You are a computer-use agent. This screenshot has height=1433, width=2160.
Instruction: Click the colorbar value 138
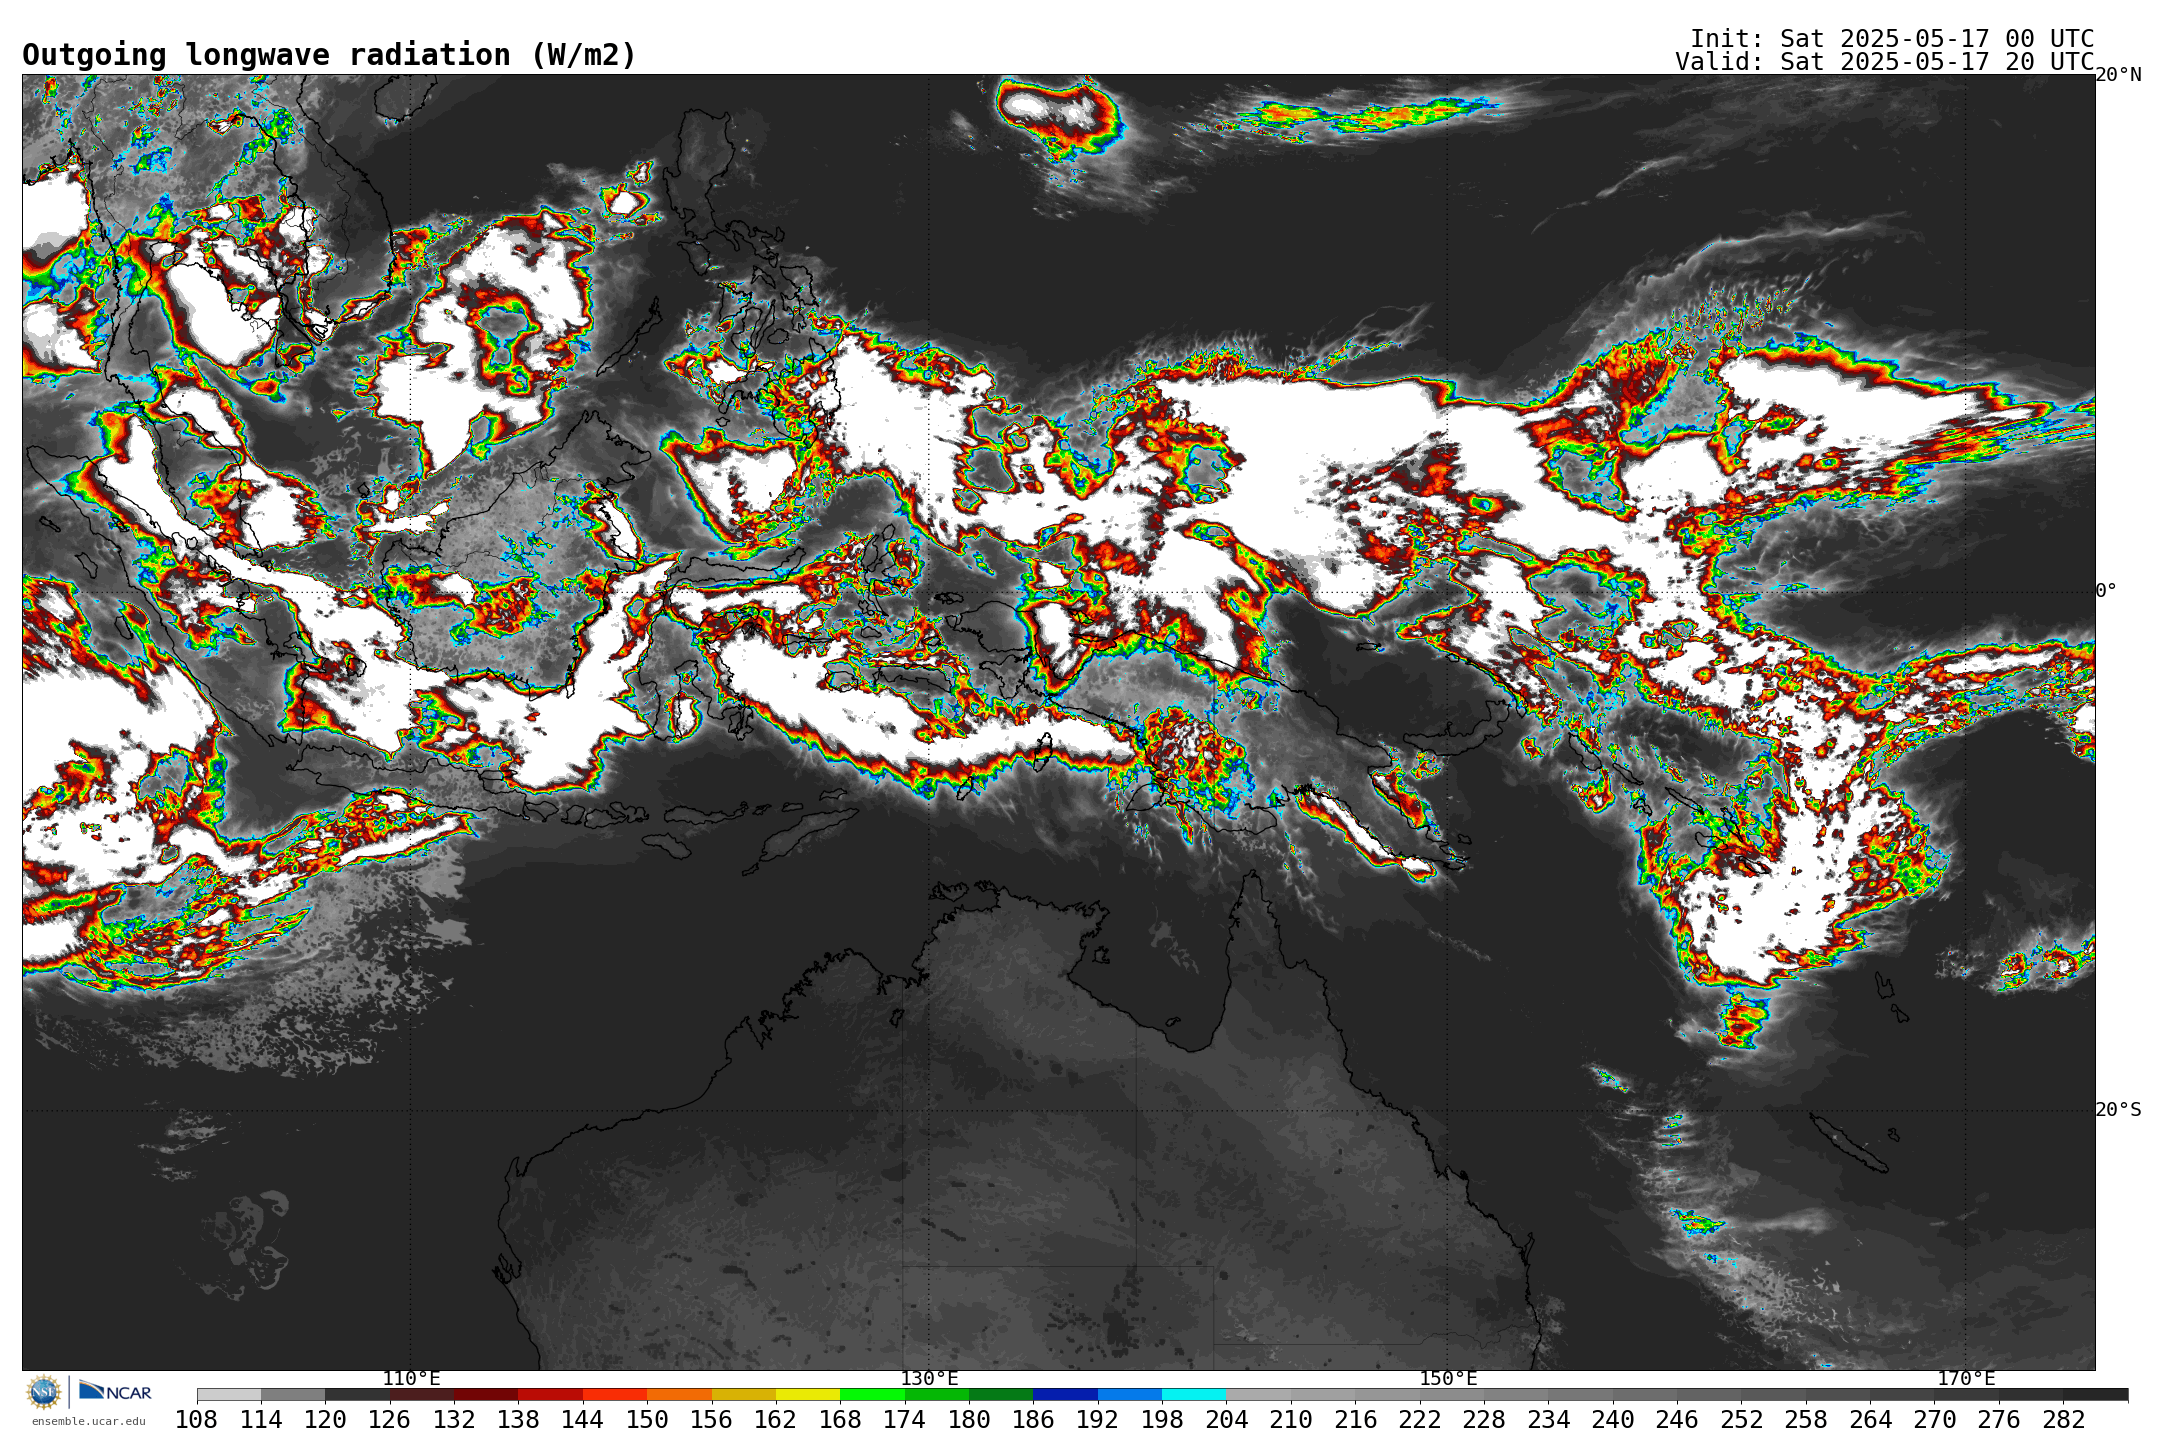(x=518, y=1419)
